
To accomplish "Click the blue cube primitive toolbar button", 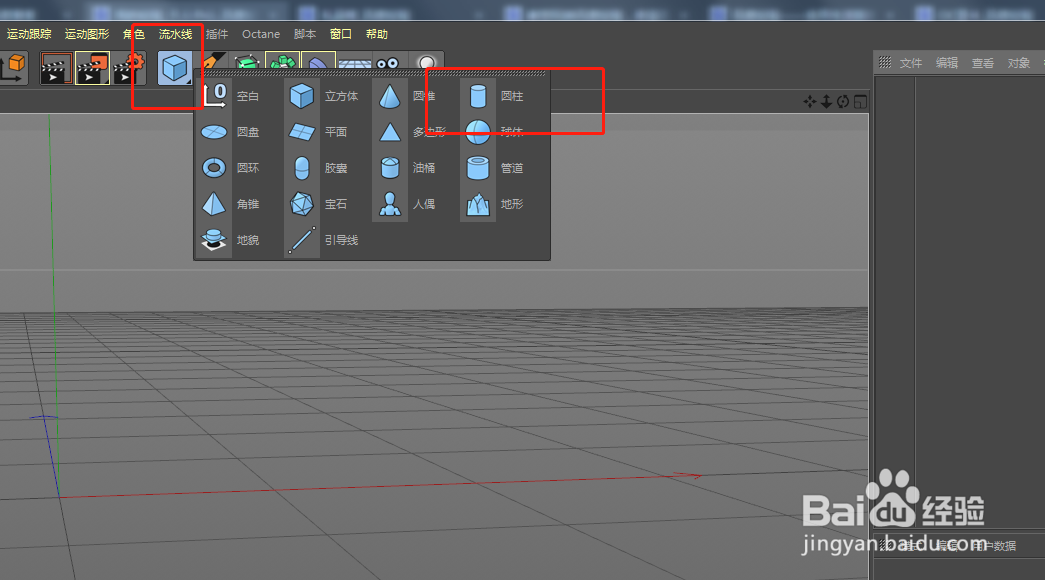I will coord(175,68).
